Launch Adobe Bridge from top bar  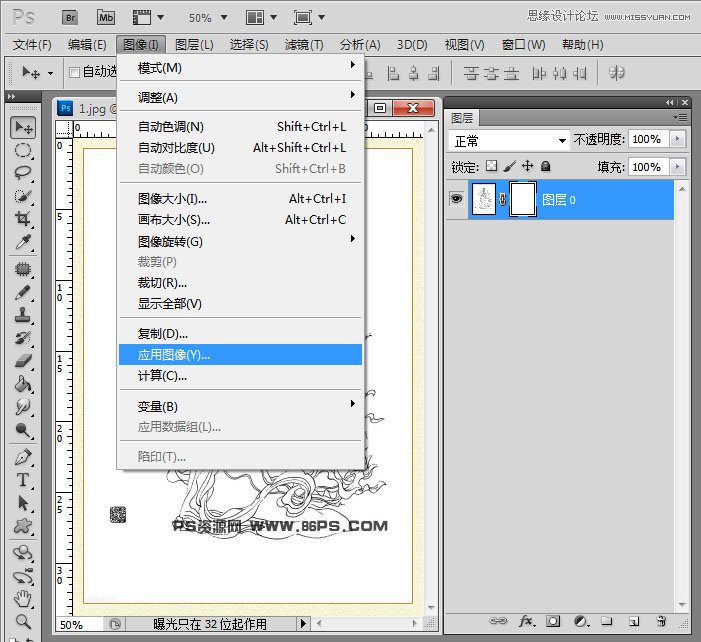pyautogui.click(x=70, y=18)
